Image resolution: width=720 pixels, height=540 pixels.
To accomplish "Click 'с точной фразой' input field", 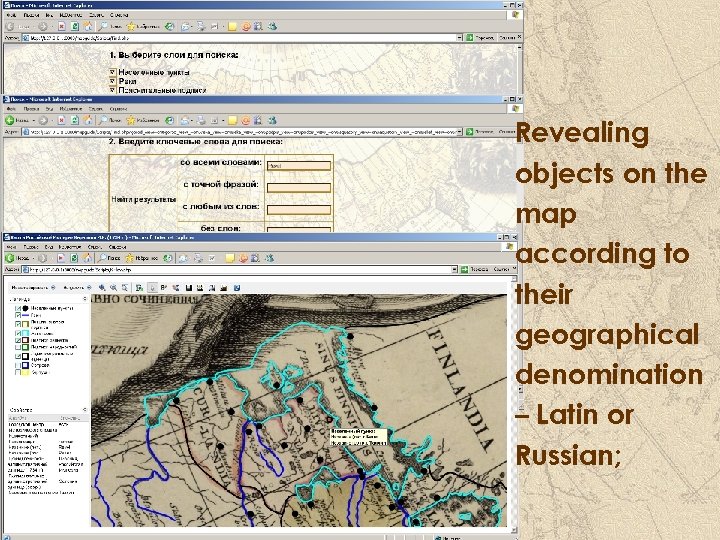I will coord(299,188).
